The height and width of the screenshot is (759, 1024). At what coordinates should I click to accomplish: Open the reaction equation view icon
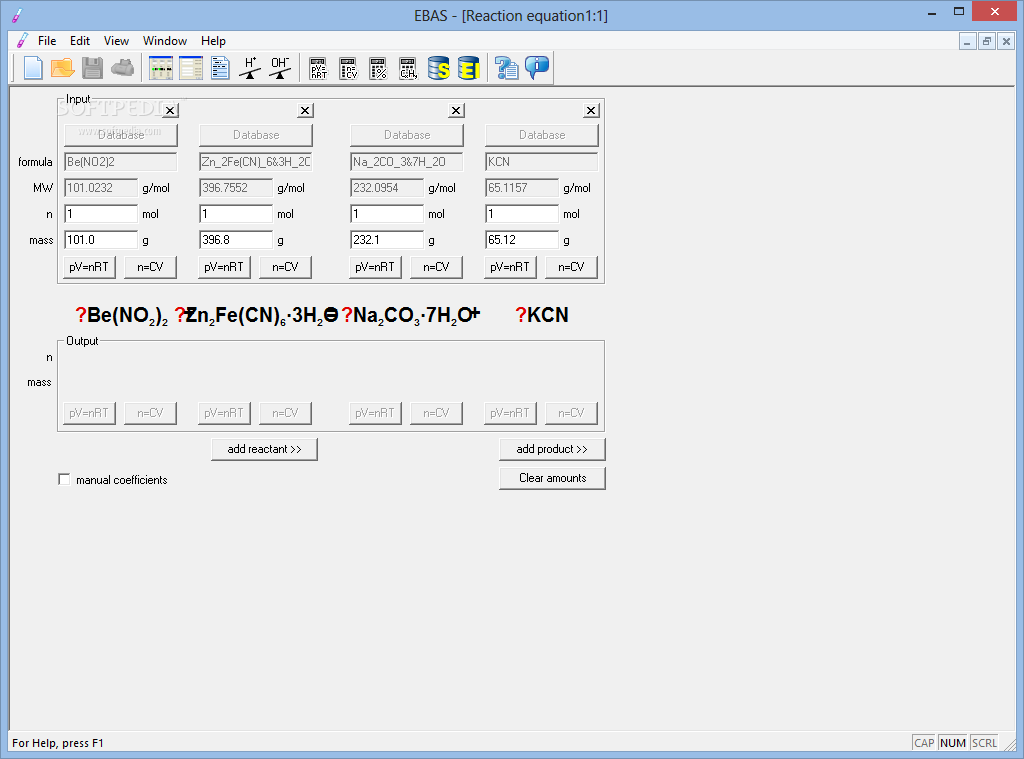161,68
